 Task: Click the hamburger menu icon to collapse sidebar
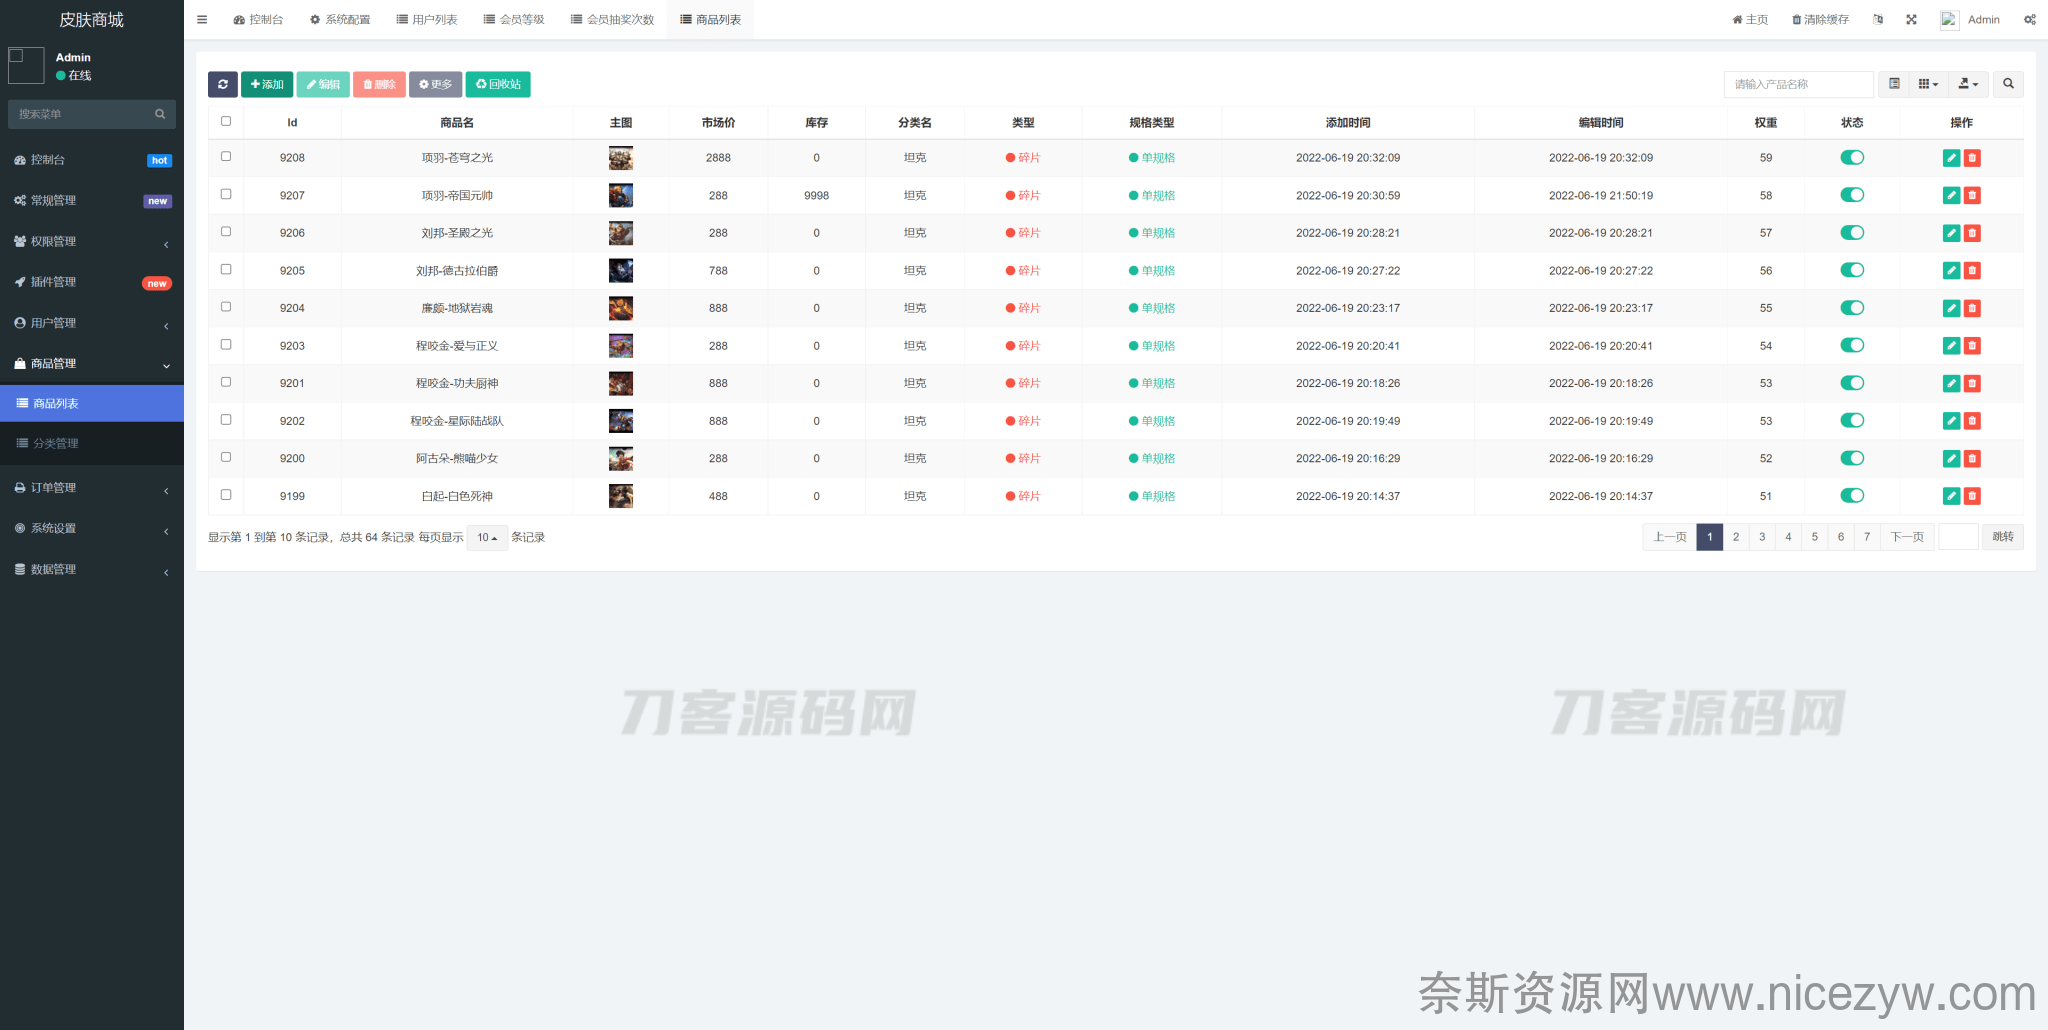(x=202, y=20)
